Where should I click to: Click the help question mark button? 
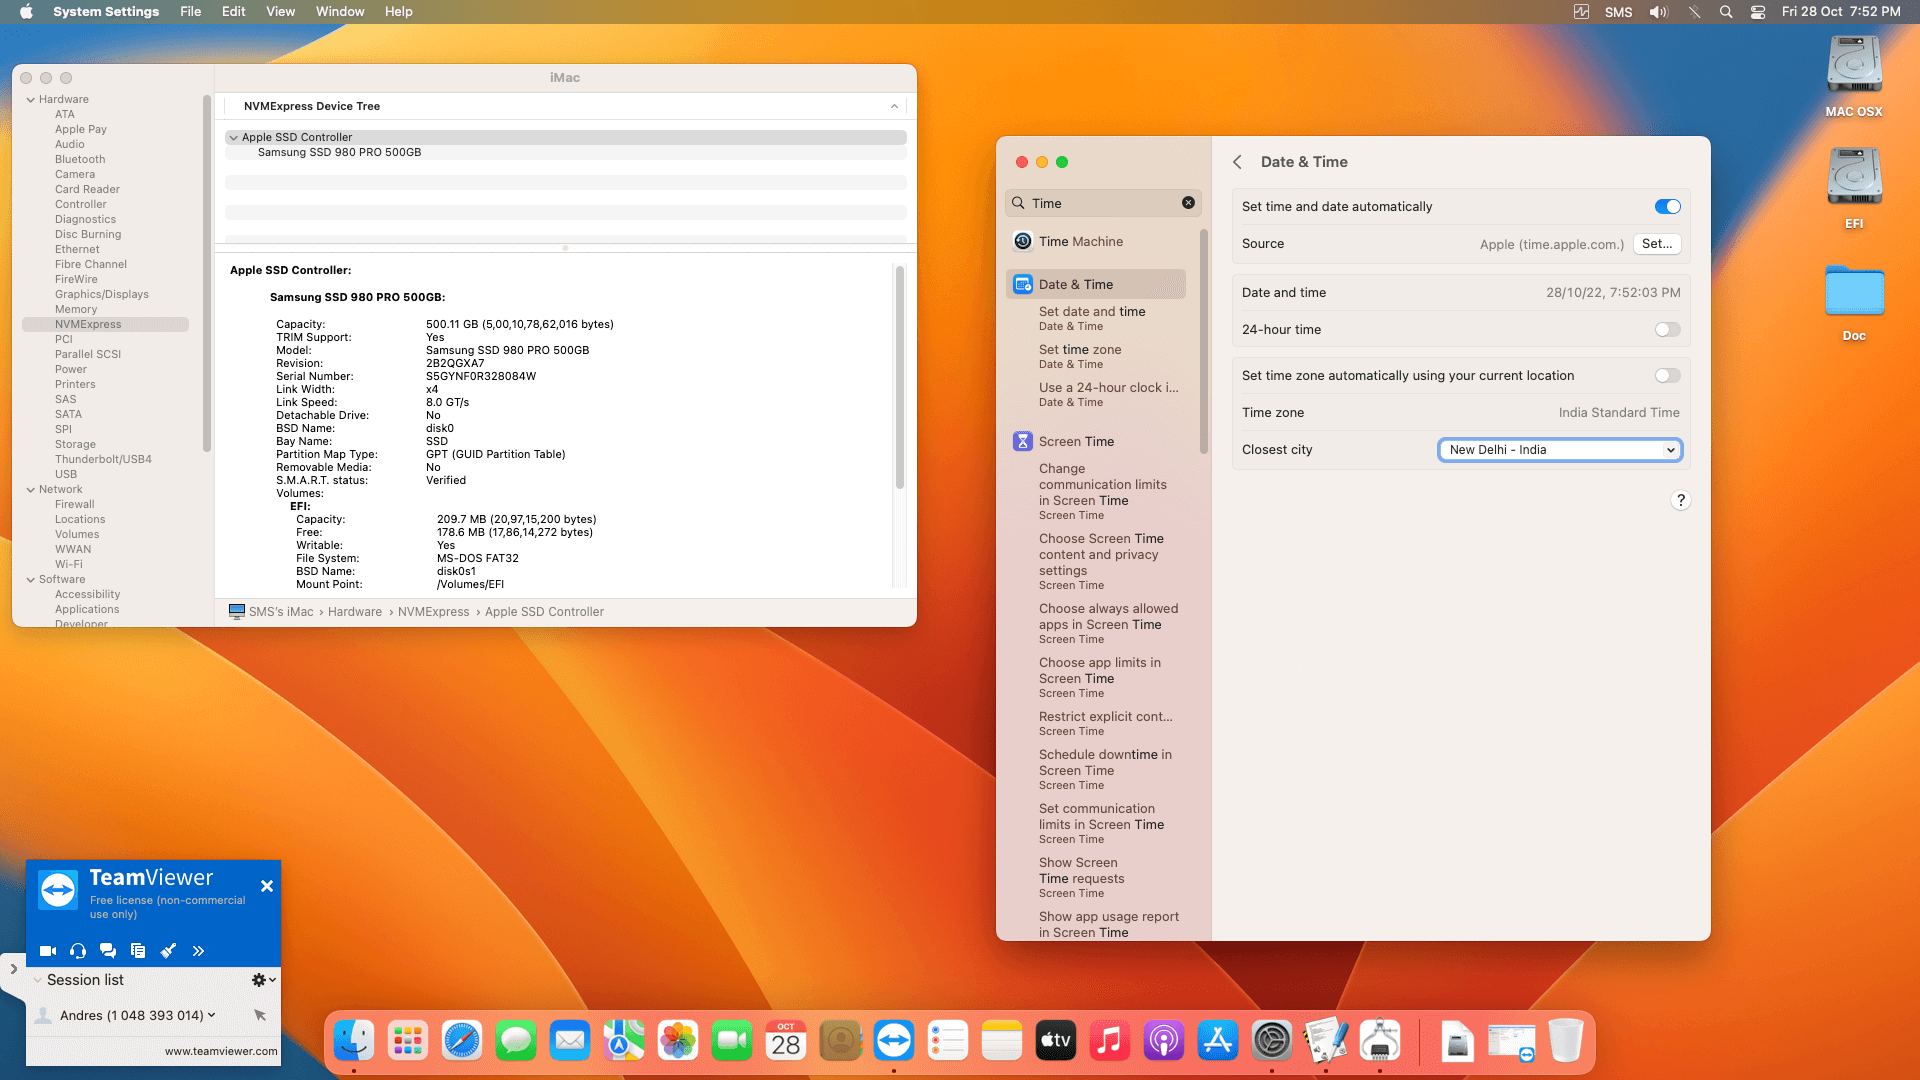tap(1680, 500)
